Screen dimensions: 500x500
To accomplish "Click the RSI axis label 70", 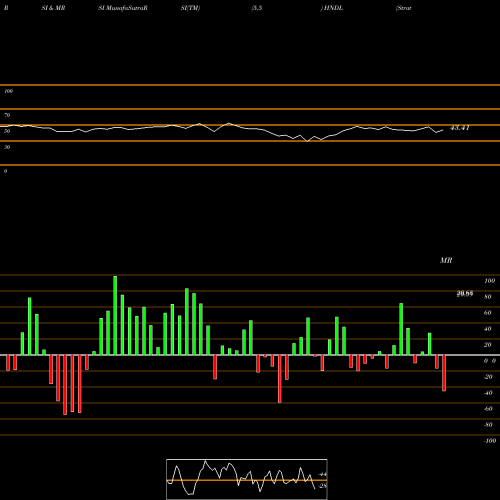I will click(x=7, y=115).
